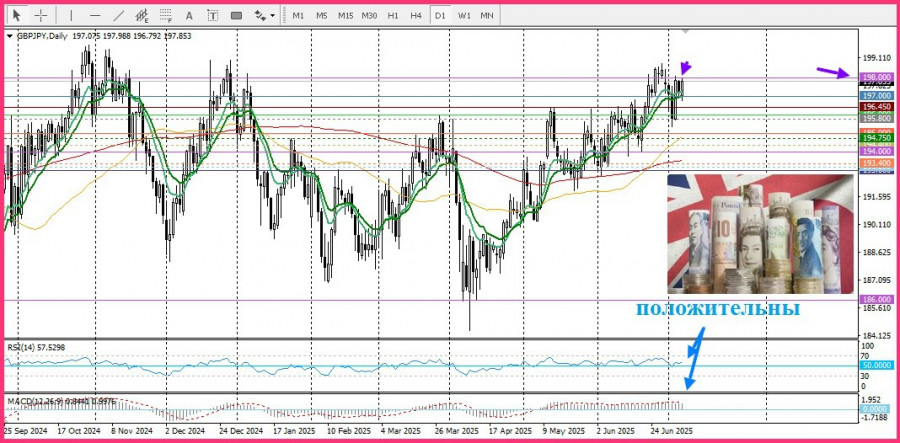Click the 186.000 purple price label

coord(876,300)
